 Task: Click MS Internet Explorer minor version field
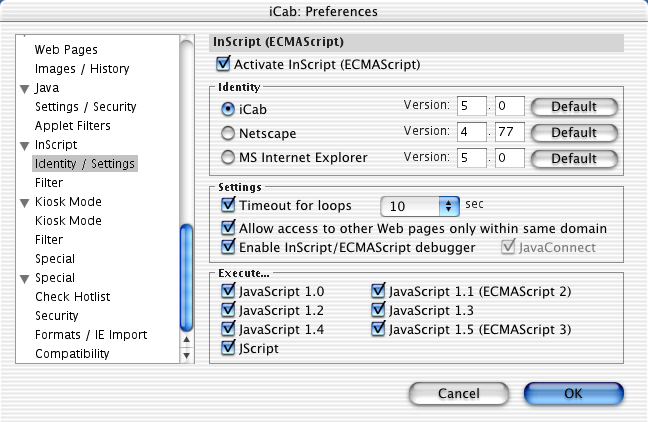510,158
